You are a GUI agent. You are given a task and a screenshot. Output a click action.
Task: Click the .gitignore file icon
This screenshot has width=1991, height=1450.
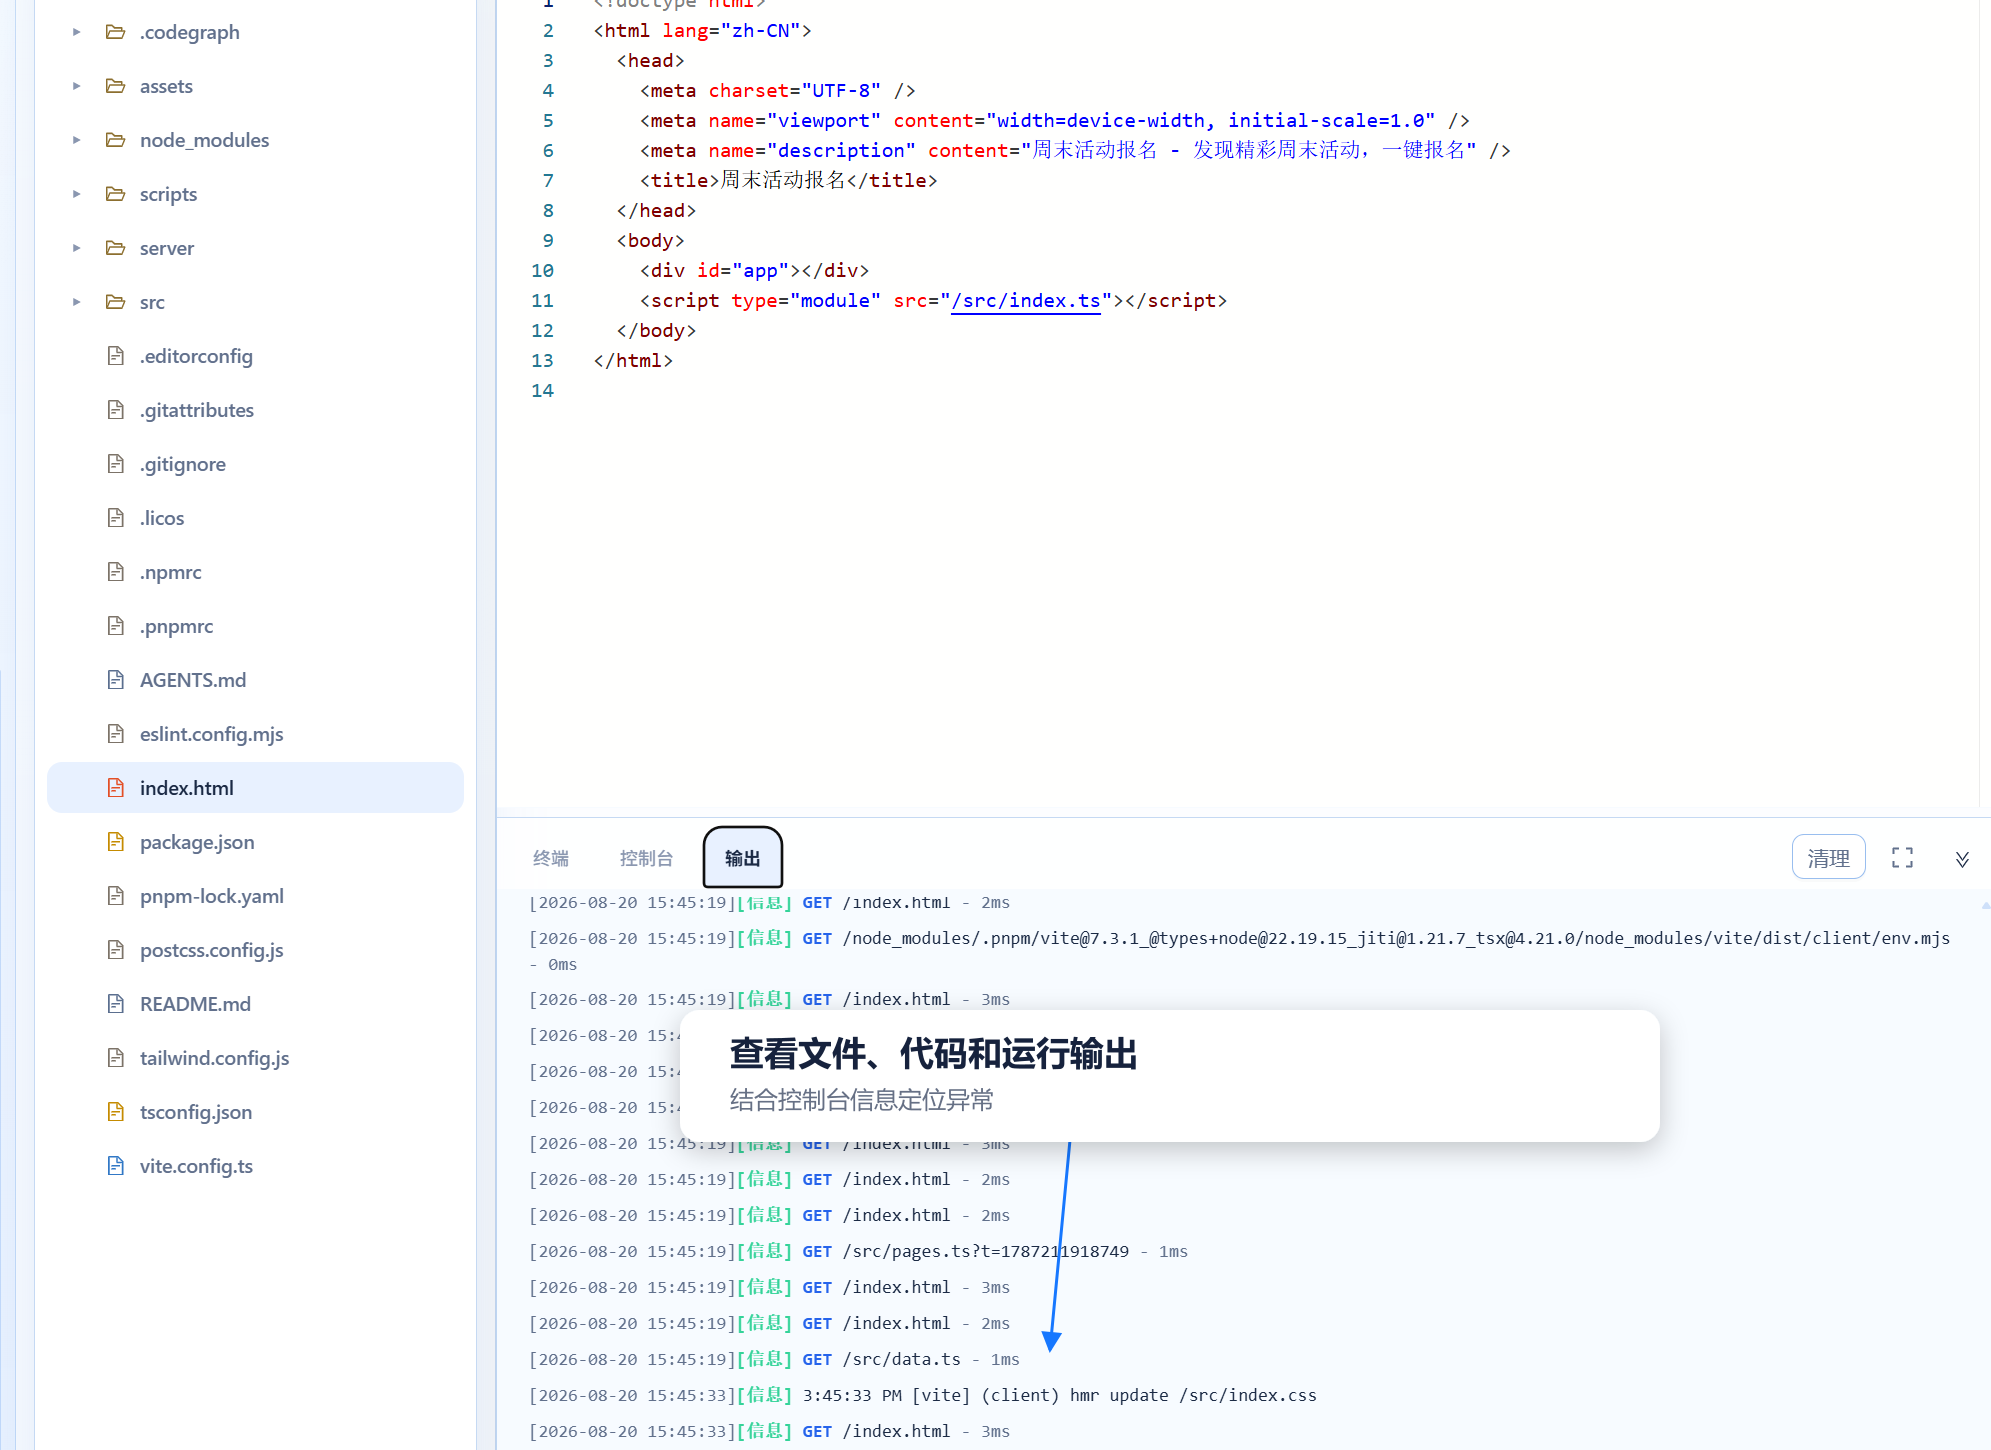pos(116,464)
